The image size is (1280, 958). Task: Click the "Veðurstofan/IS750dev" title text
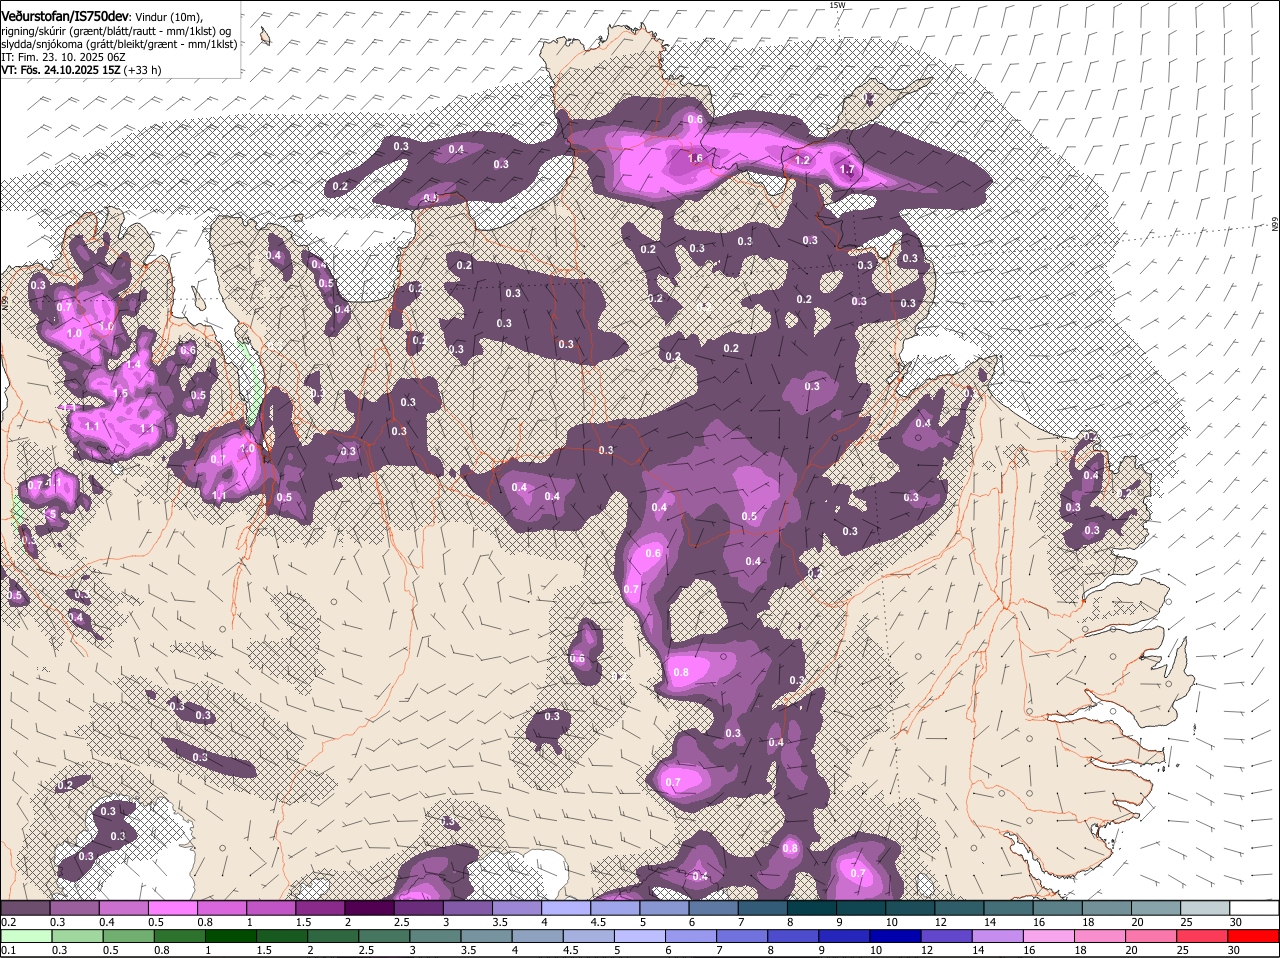tap(66, 16)
